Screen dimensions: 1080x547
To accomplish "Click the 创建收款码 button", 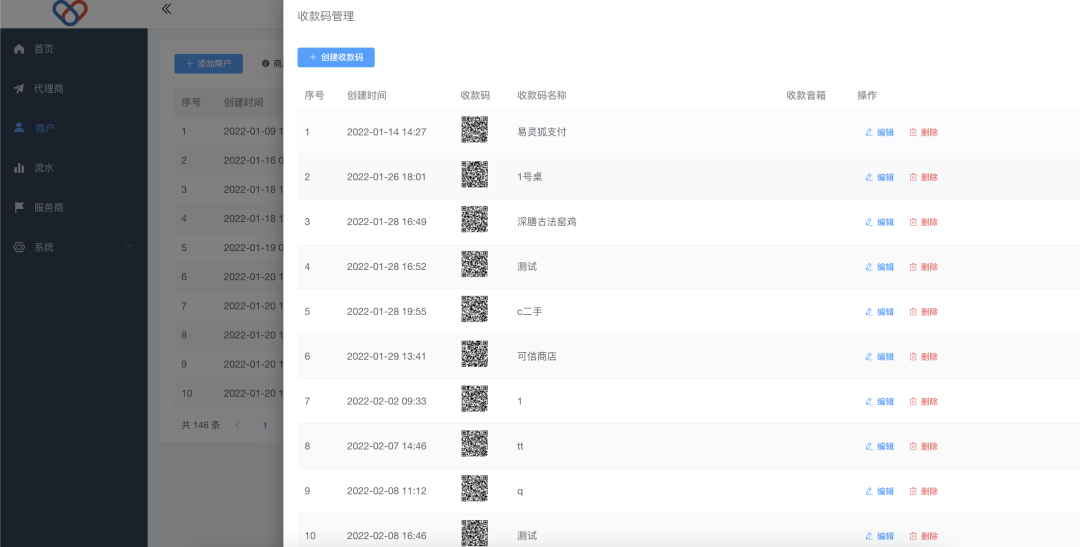I will (x=336, y=57).
